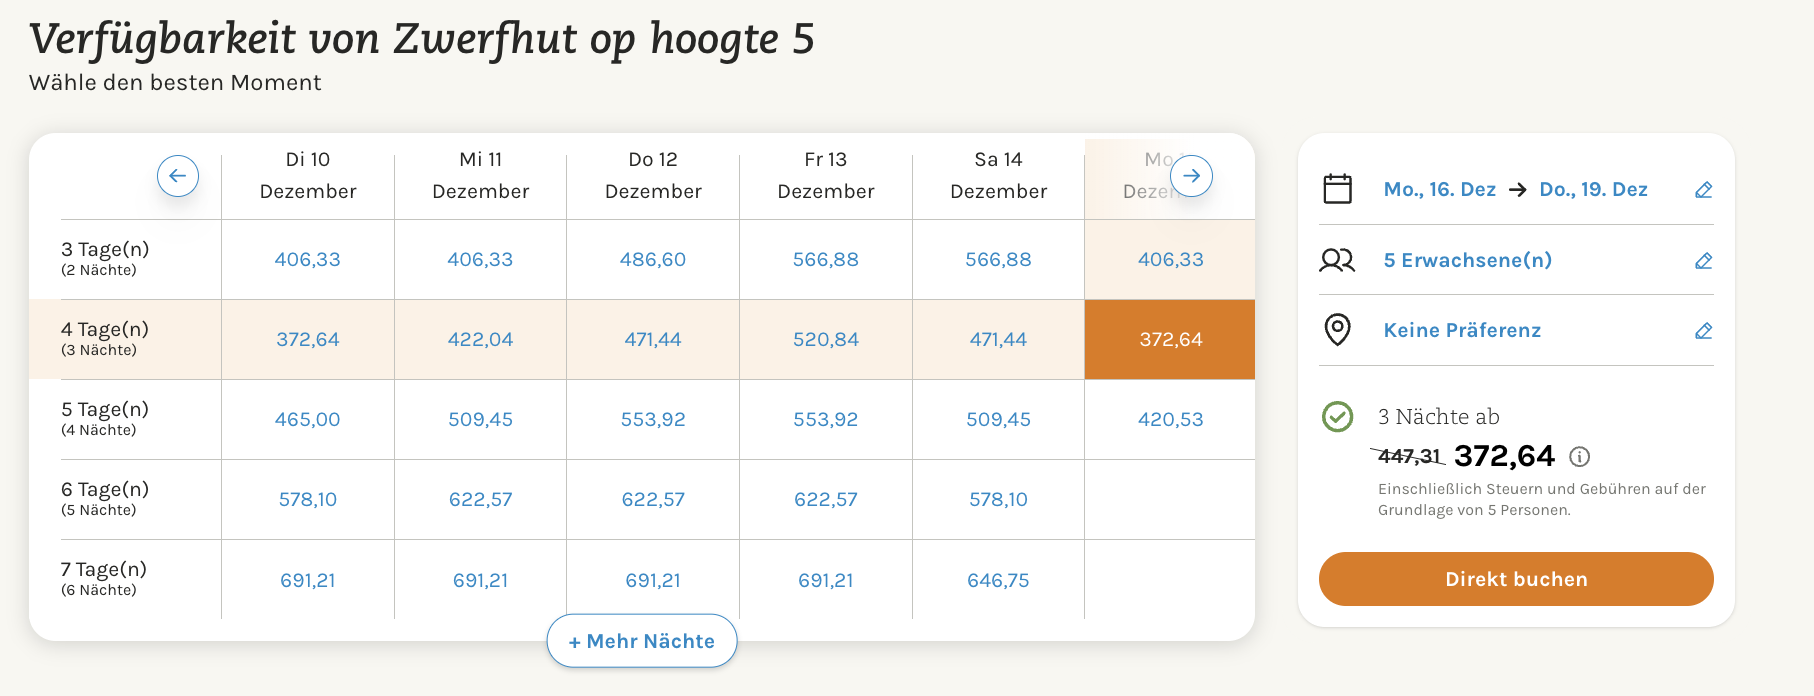1814x696 pixels.
Task: Expand table with Mehr Nächte
Action: pyautogui.click(x=642, y=641)
